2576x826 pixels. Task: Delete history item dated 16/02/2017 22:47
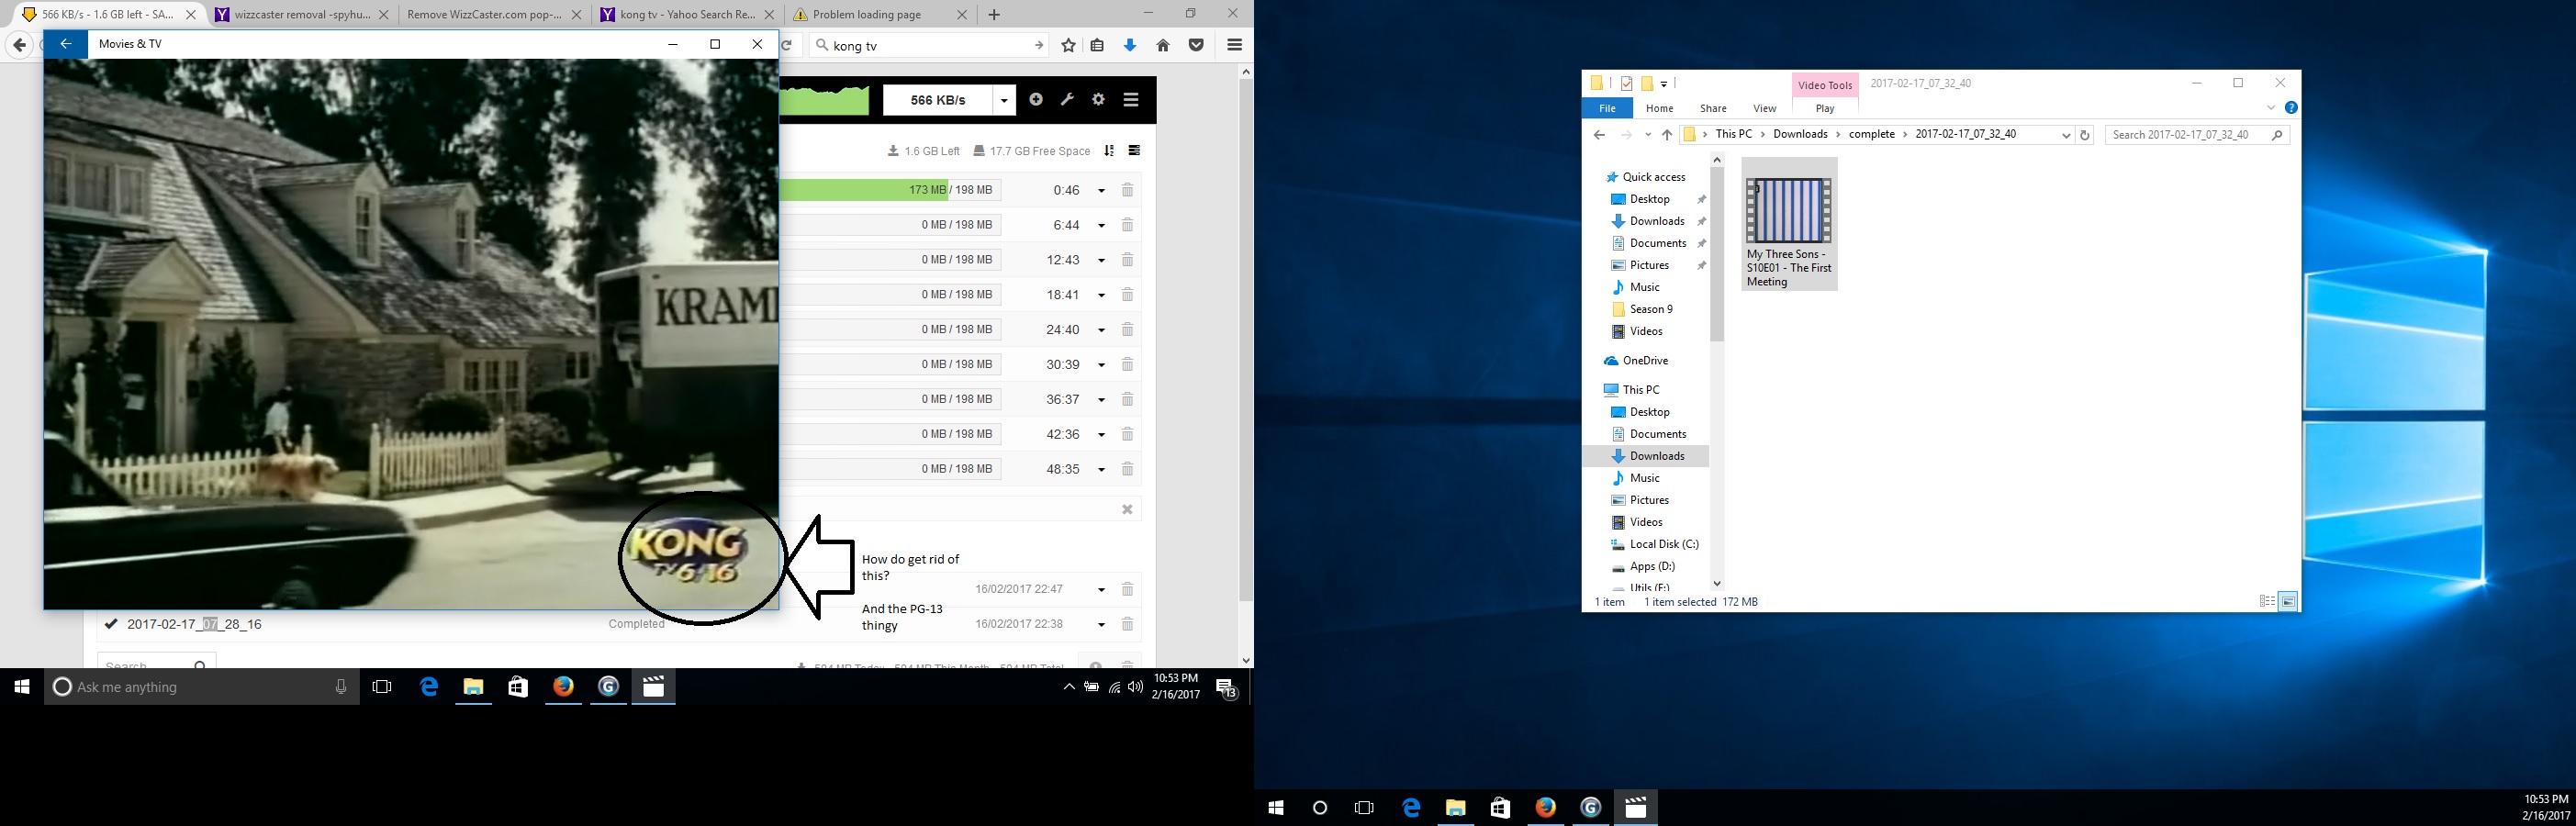pyautogui.click(x=1127, y=589)
